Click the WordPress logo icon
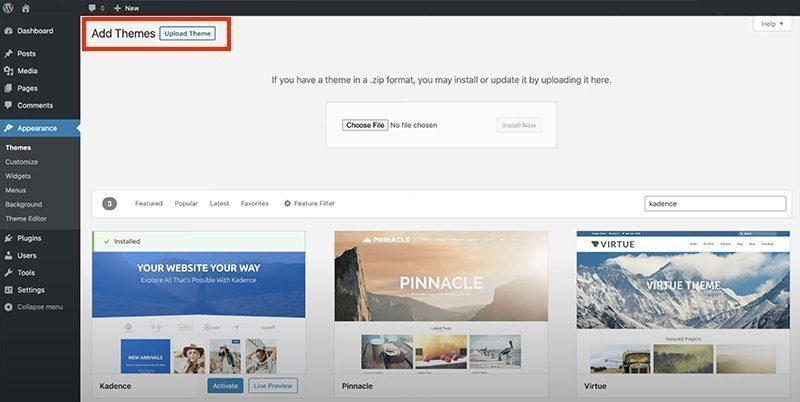This screenshot has width=800, height=402. coord(8,8)
